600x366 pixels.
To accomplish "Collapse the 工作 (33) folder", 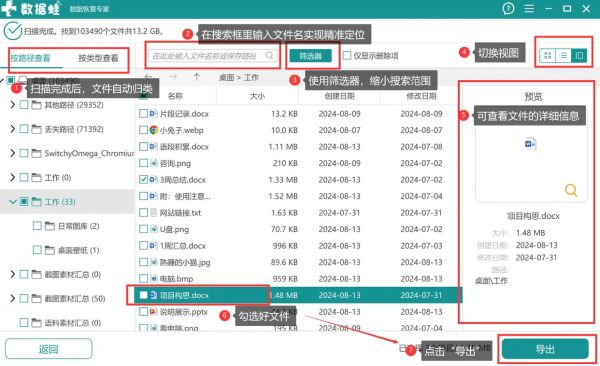I will [13, 202].
